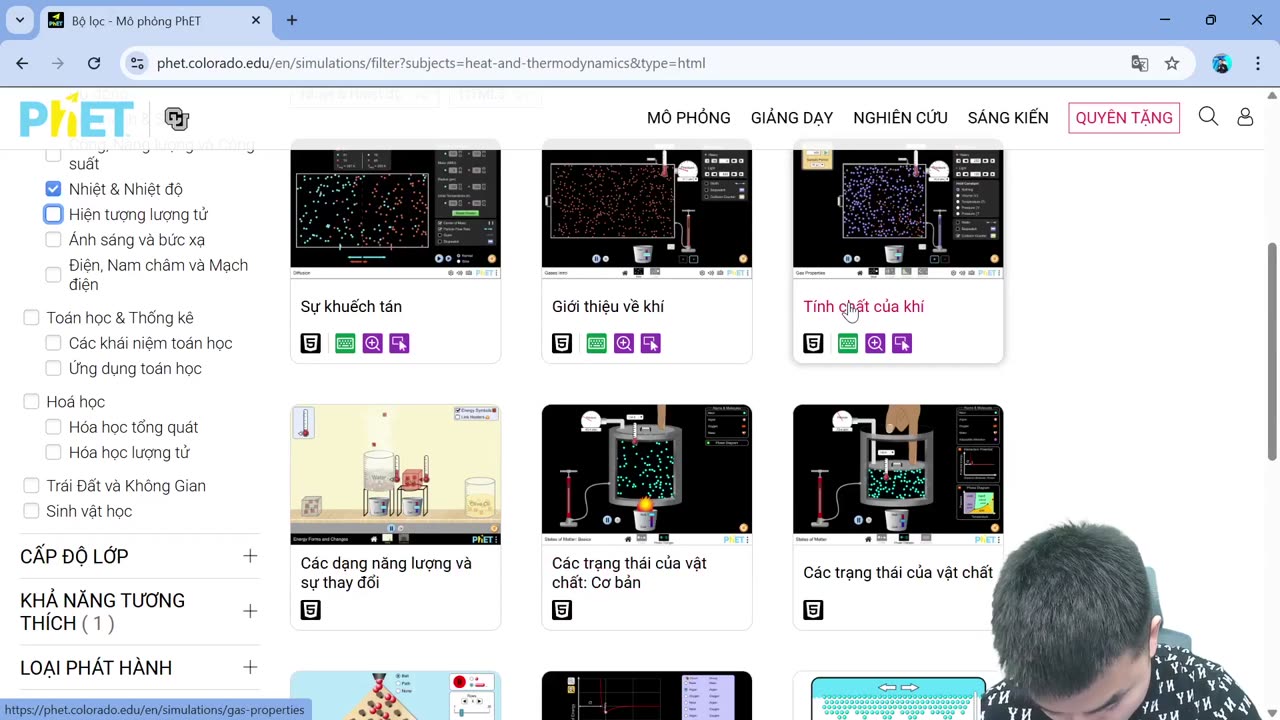Click HTML5 icon under Tính chất của khí

(x=813, y=343)
